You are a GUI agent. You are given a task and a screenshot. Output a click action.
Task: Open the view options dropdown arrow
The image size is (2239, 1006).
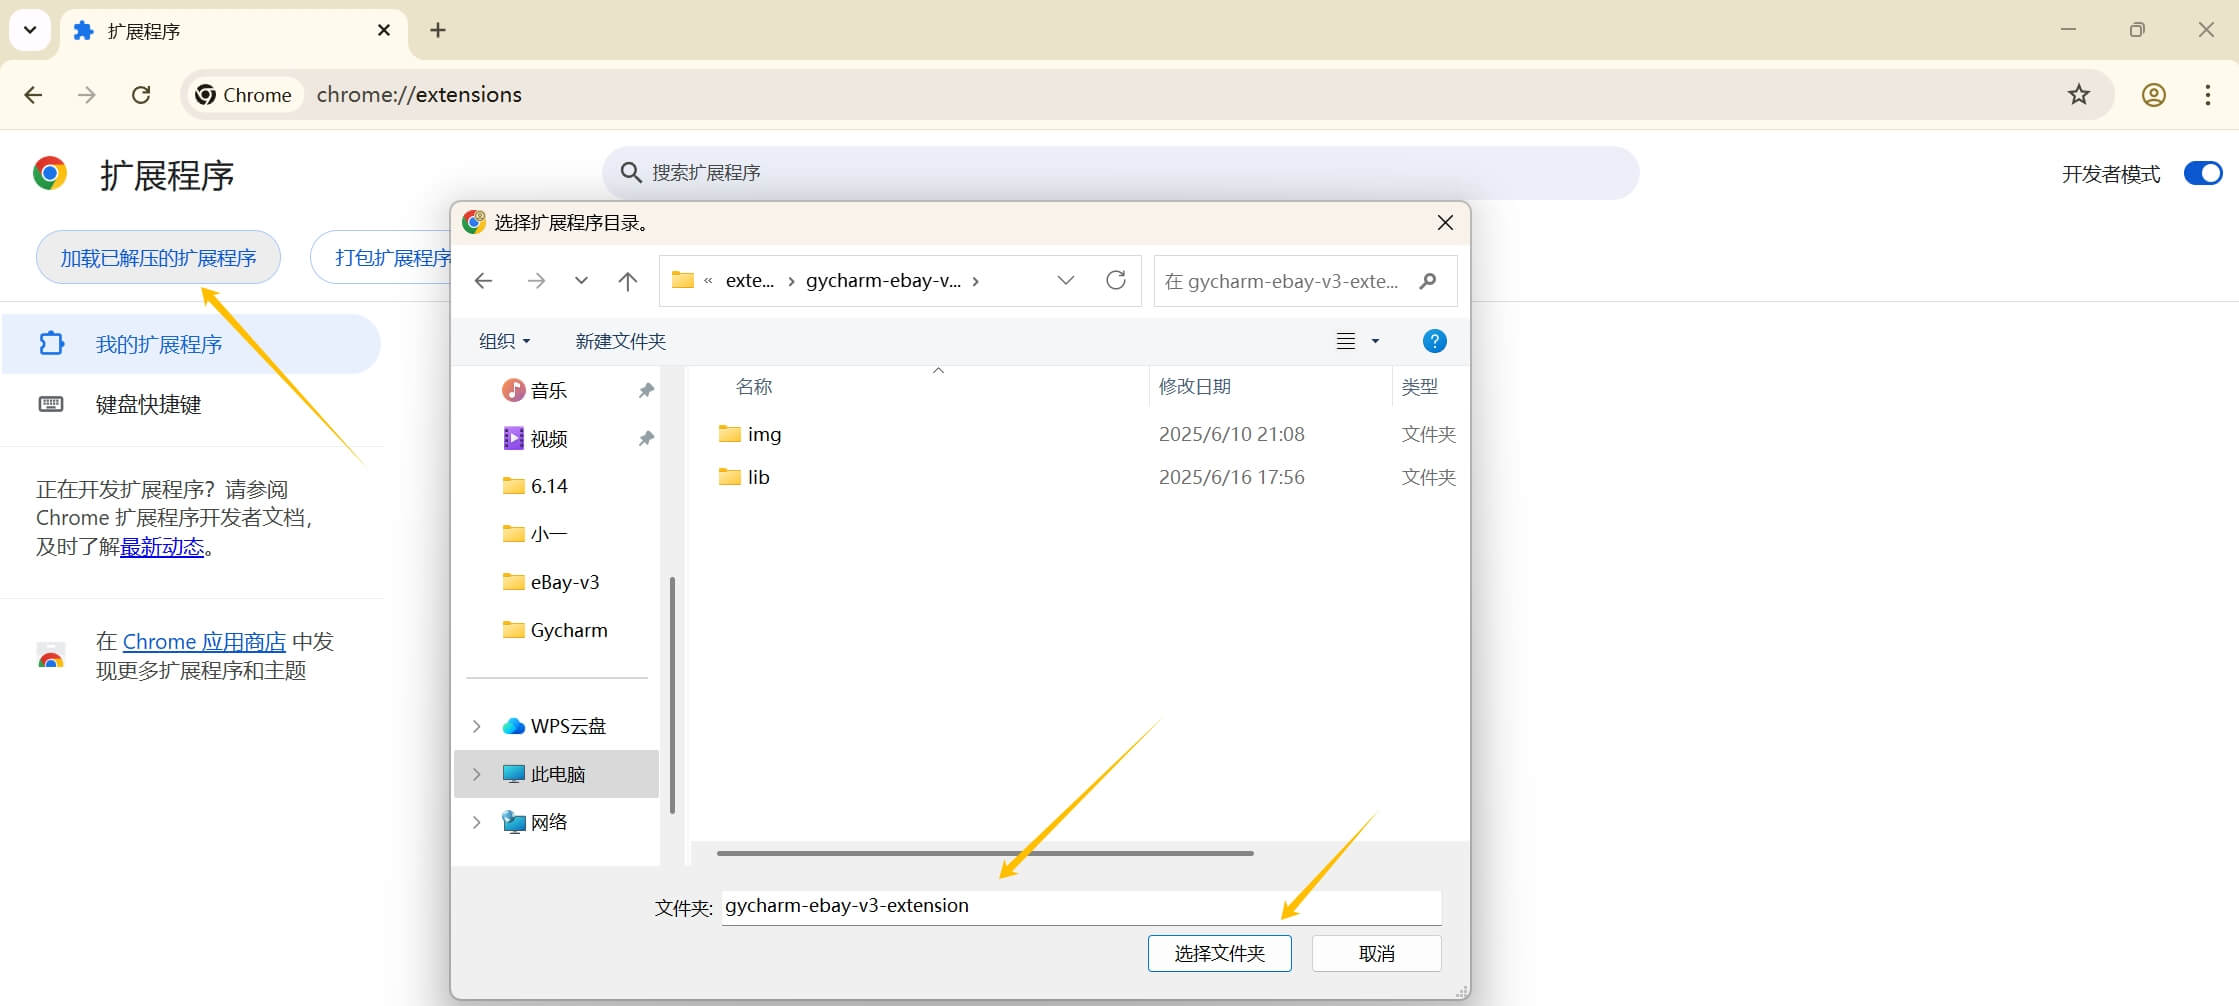tap(1375, 341)
